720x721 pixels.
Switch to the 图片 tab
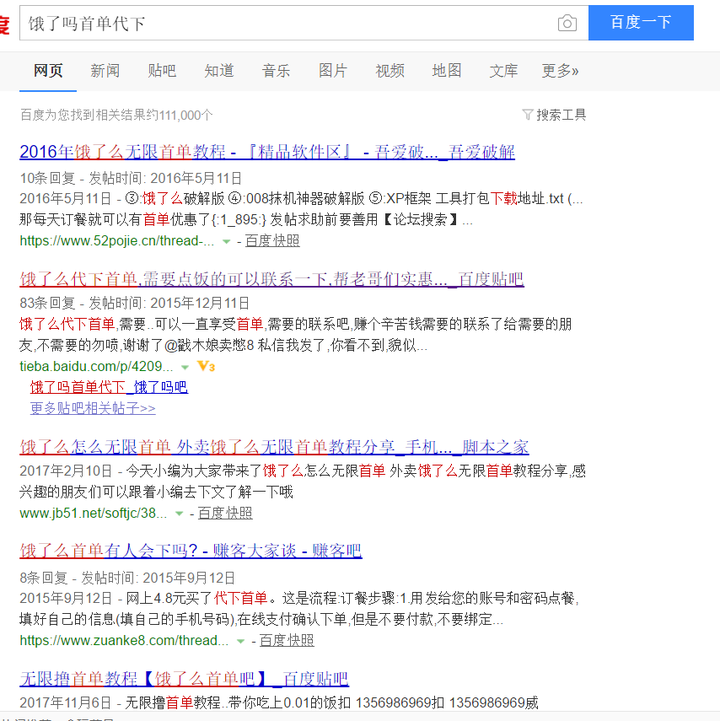click(x=333, y=71)
